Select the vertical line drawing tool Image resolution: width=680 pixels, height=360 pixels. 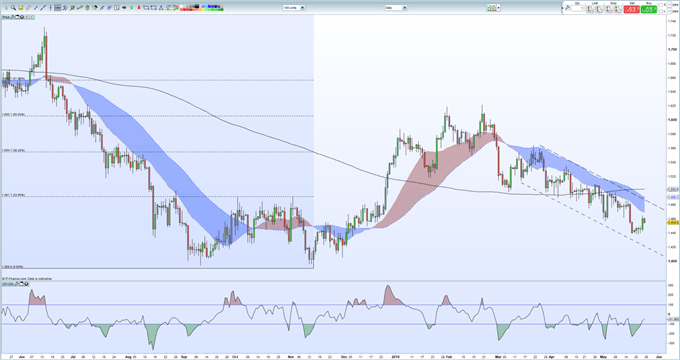click(x=50, y=8)
